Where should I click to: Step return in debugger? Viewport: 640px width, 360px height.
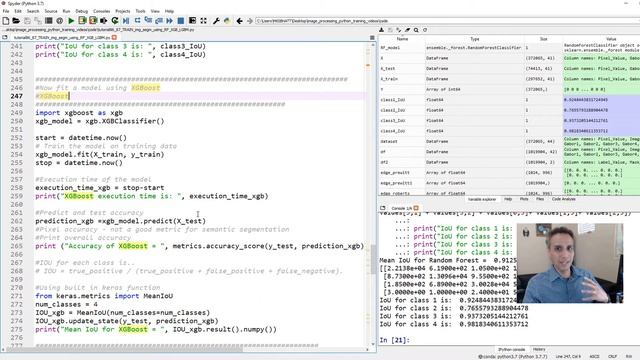tap(159, 20)
